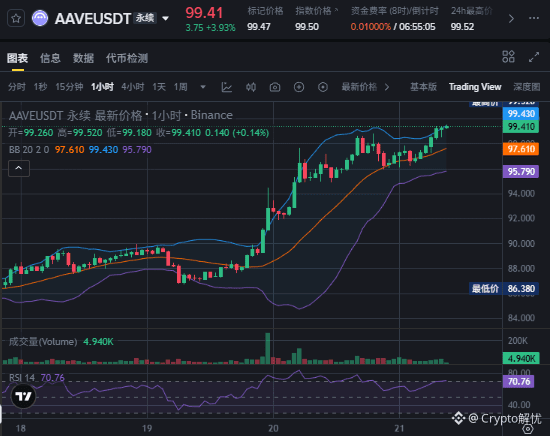Click the AAVE coin logo
This screenshot has width=550, height=436.
pyautogui.click(x=40, y=18)
